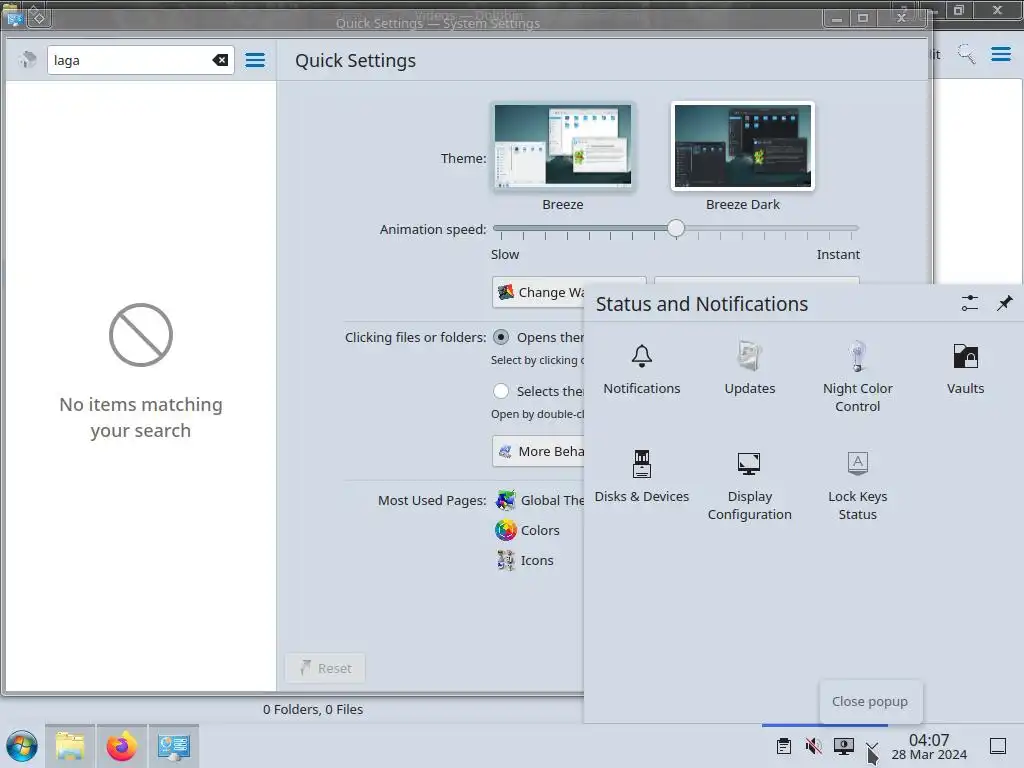Select the Breeze Dark theme thumbnail
The image size is (1024, 768).
pyautogui.click(x=743, y=146)
